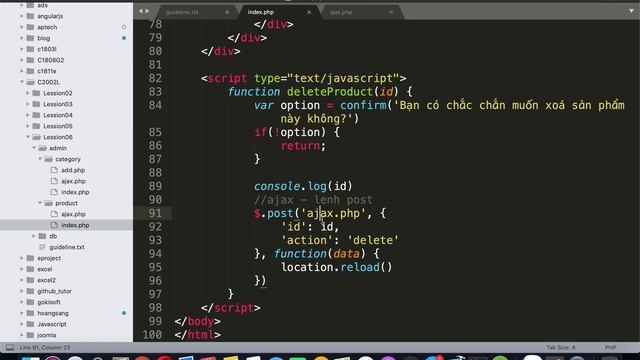This screenshot has width=640, height=360.
Task: Click the excel2 folder icon
Action: pyautogui.click(x=30, y=280)
